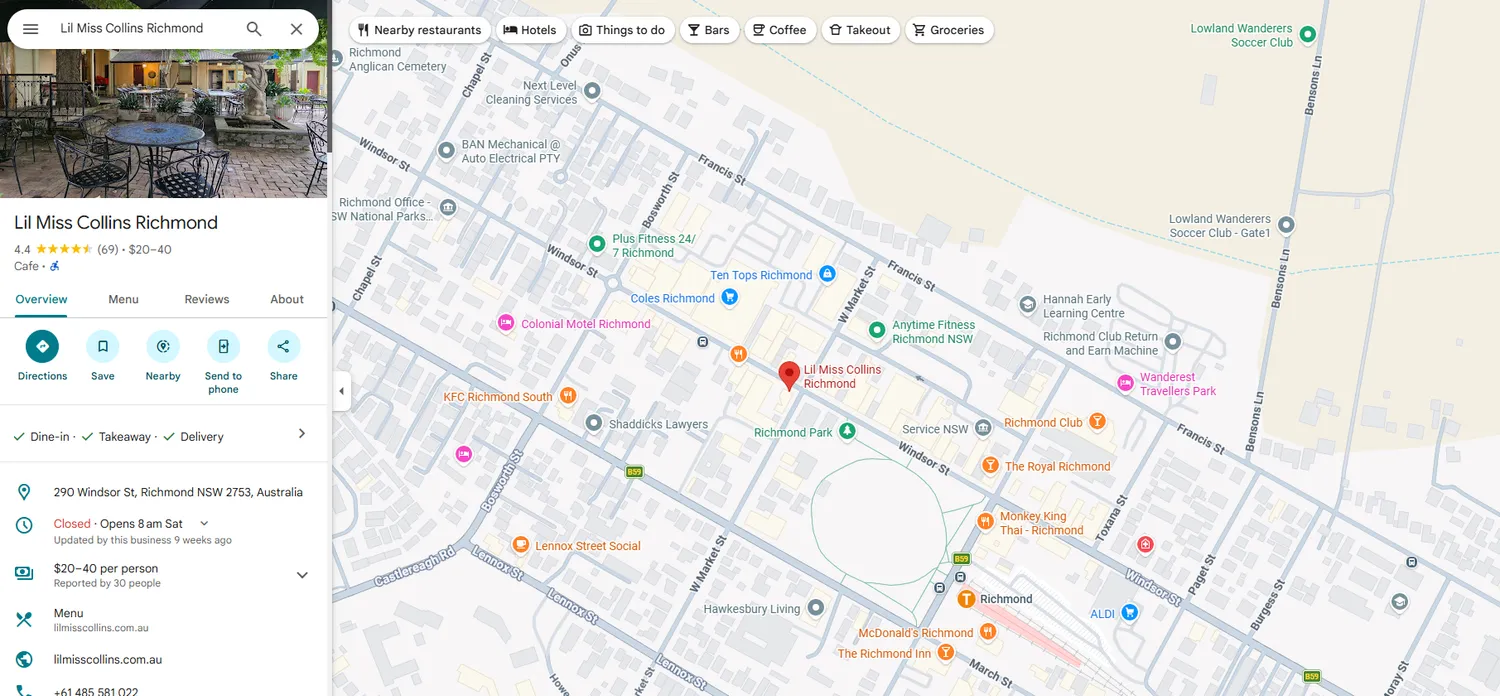The width and height of the screenshot is (1500, 696).
Task: Click the red Lil Miss Collins pin
Action: [789, 376]
